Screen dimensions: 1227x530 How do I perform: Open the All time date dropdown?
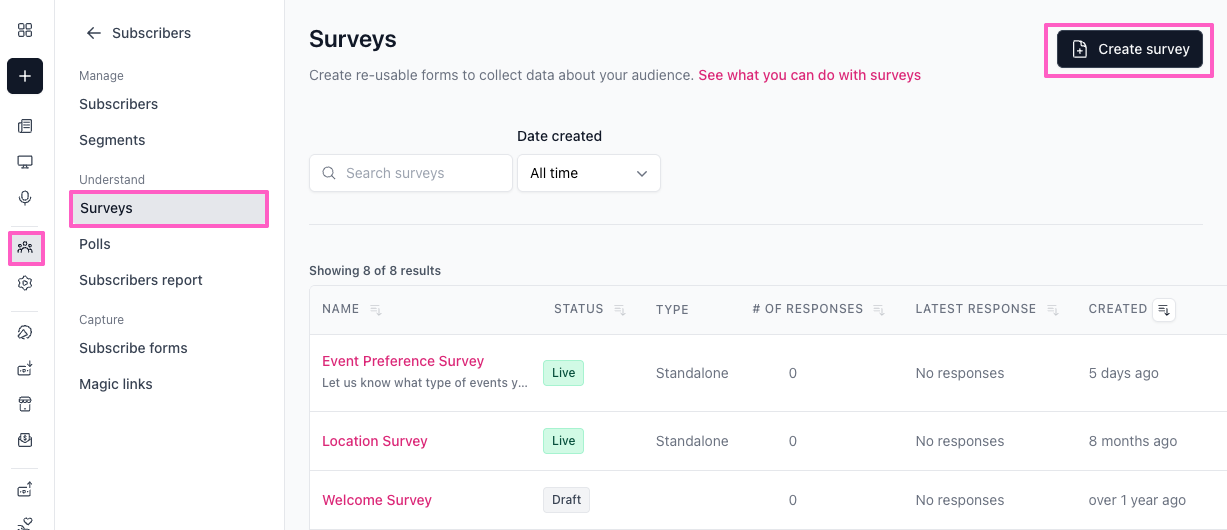[588, 173]
